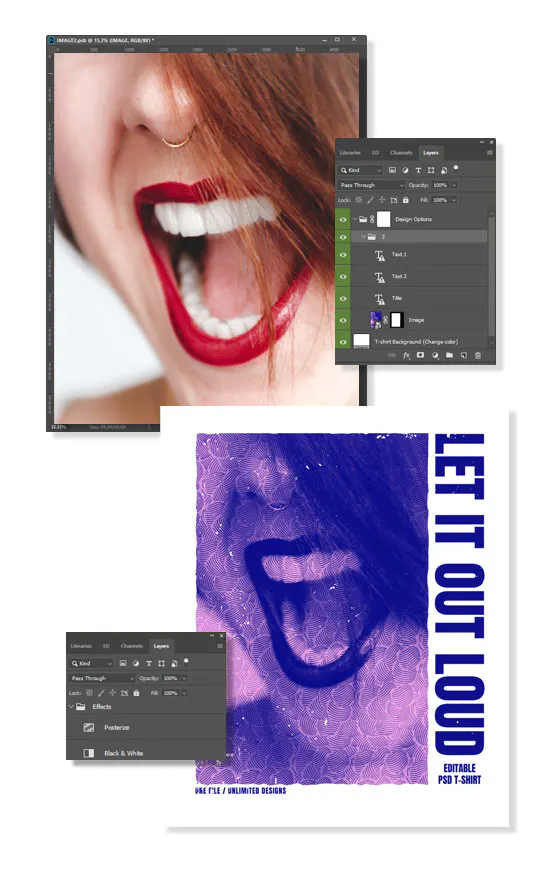Open Kind filter dropdown in Effects panel
The image size is (555, 894).
point(91,663)
